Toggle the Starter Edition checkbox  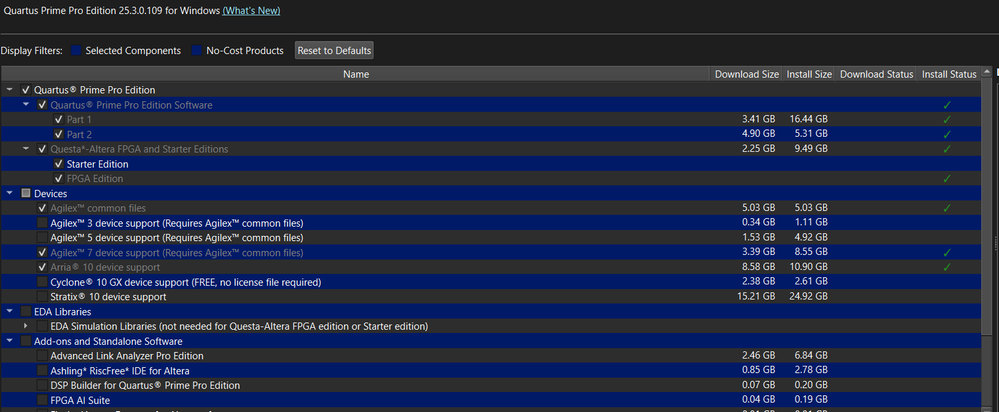coord(59,164)
